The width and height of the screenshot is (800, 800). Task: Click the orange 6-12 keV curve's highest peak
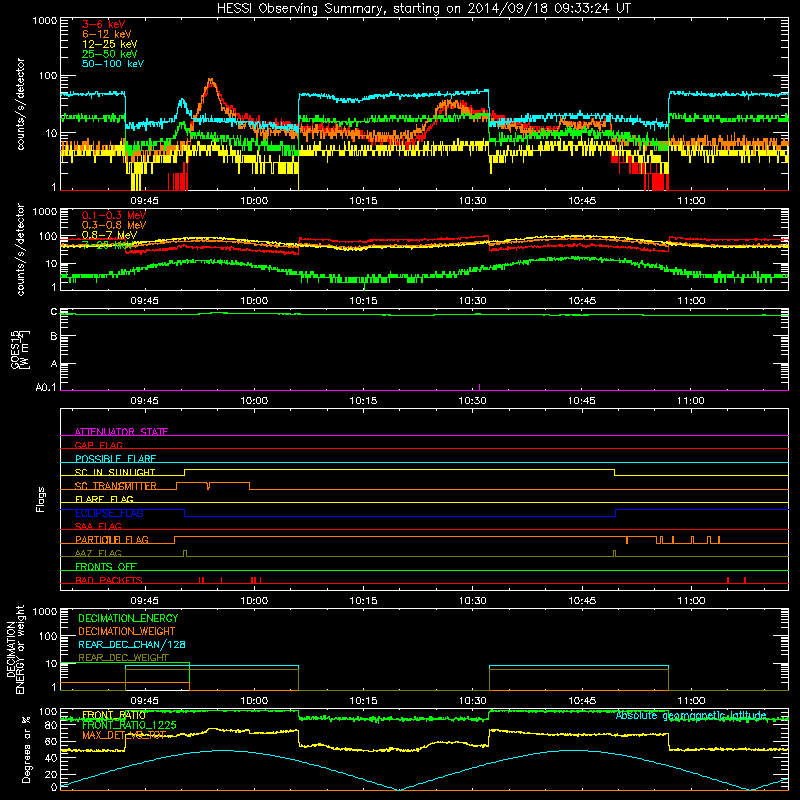pyautogui.click(x=210, y=81)
